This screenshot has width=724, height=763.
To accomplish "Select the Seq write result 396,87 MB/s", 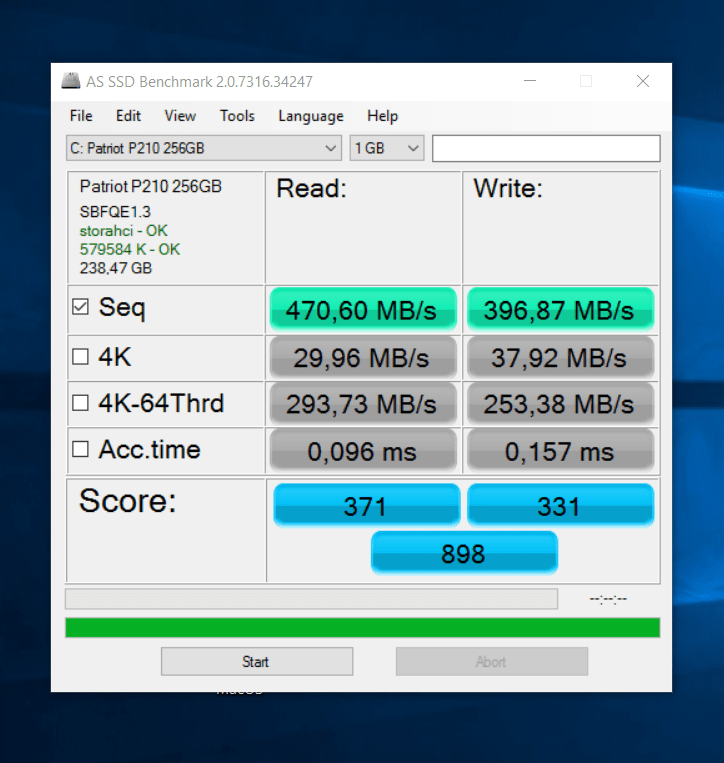I will click(560, 309).
